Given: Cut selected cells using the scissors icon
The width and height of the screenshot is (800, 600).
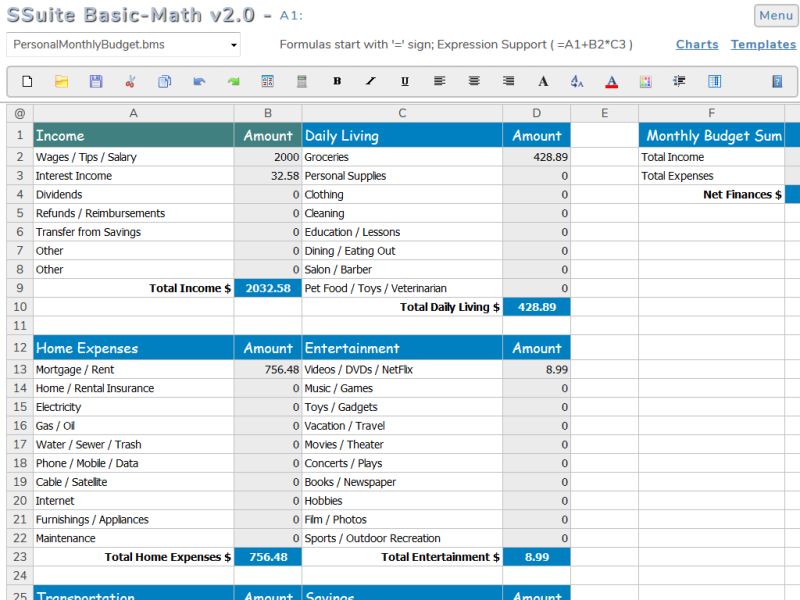Looking at the screenshot, I should coord(128,81).
